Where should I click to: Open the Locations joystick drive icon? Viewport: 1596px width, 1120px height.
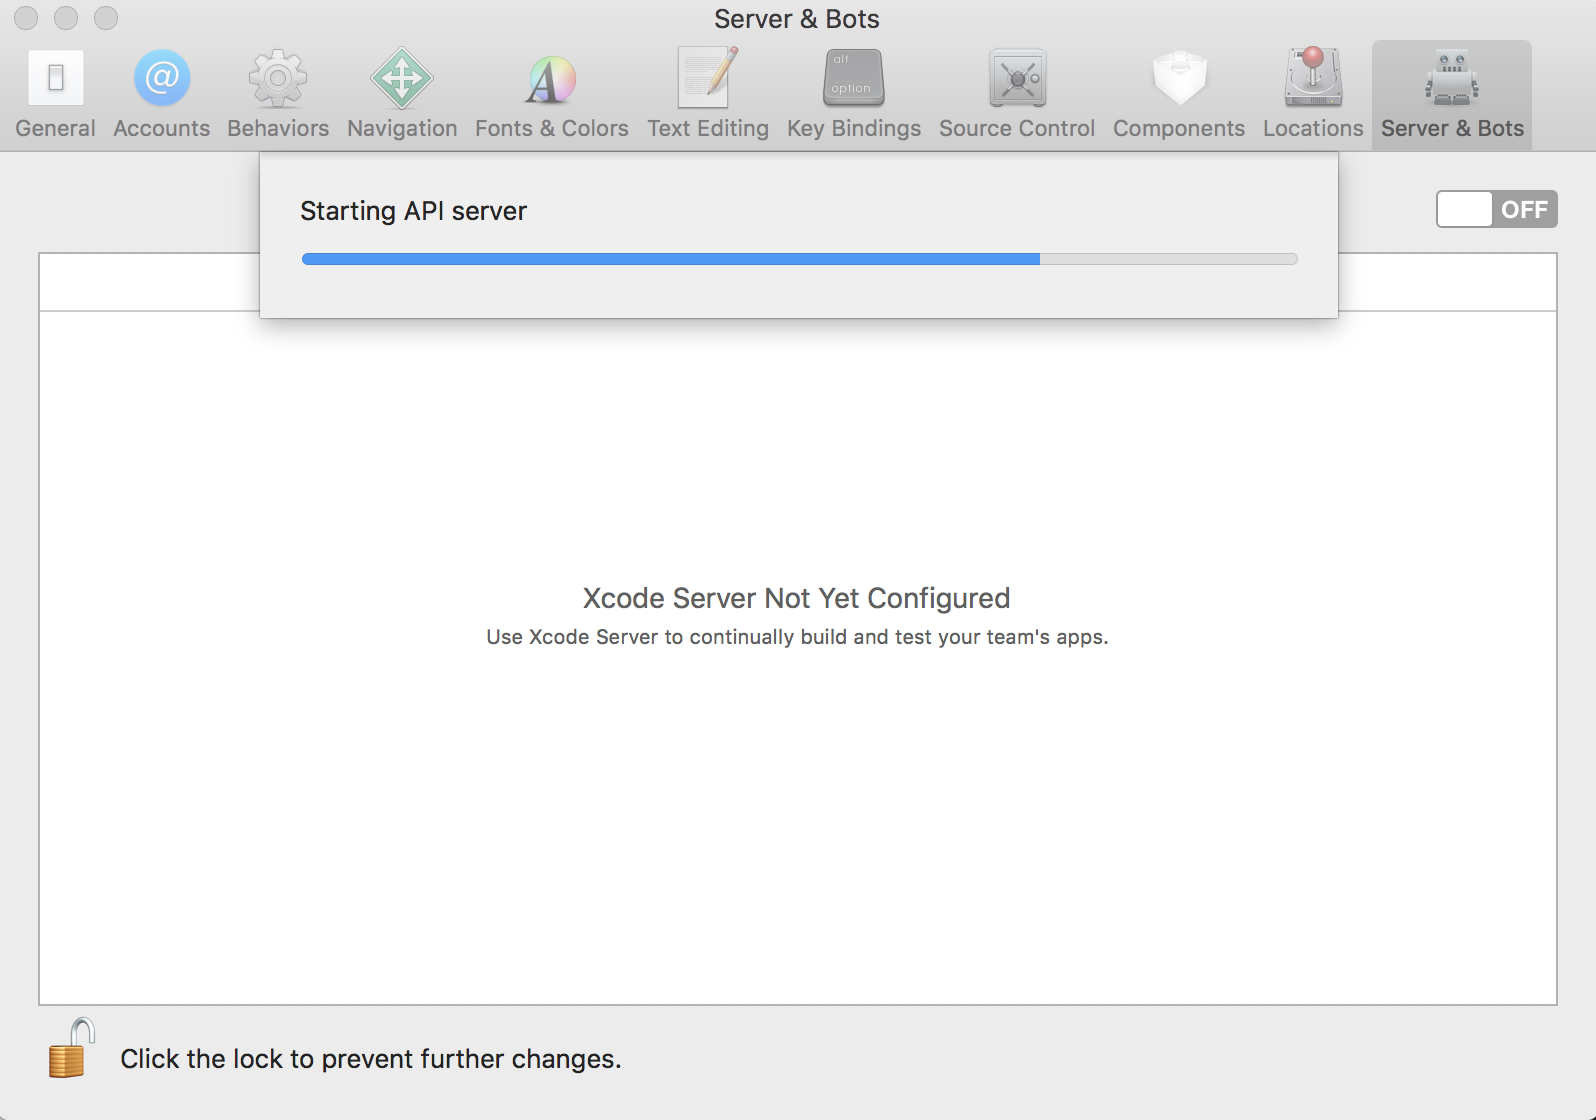point(1313,77)
